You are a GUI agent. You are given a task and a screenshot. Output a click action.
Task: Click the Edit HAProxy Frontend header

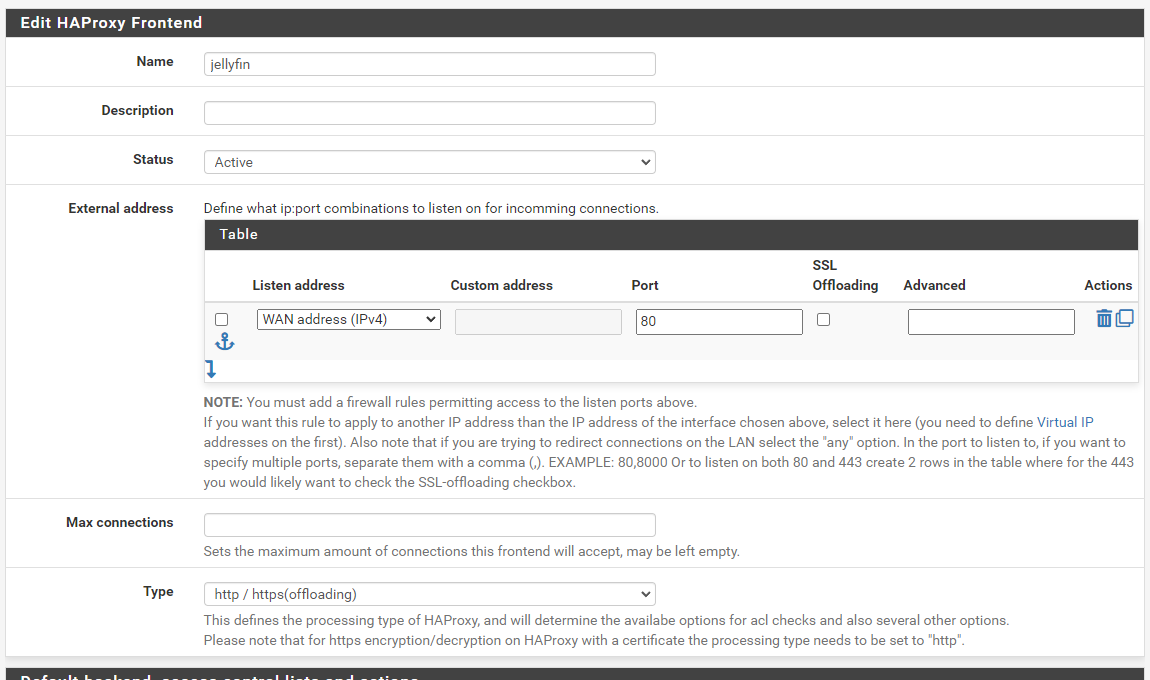[x=111, y=22]
